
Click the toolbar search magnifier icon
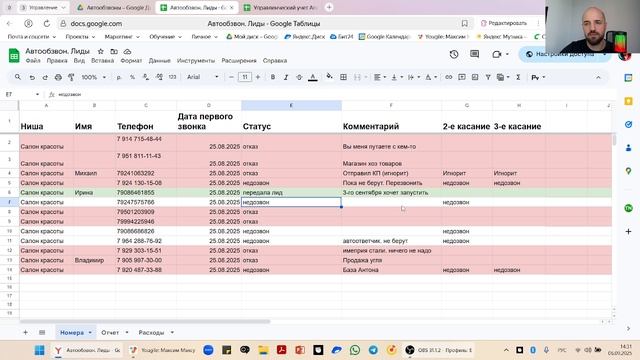tap(18, 77)
